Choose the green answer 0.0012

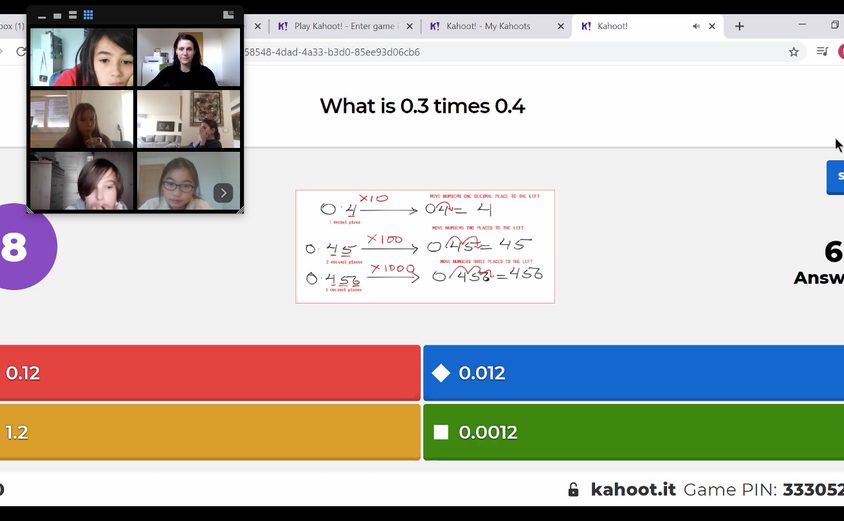633,432
